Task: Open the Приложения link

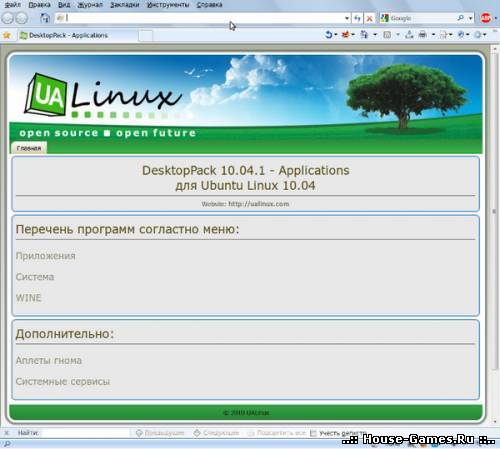Action: 46,256
